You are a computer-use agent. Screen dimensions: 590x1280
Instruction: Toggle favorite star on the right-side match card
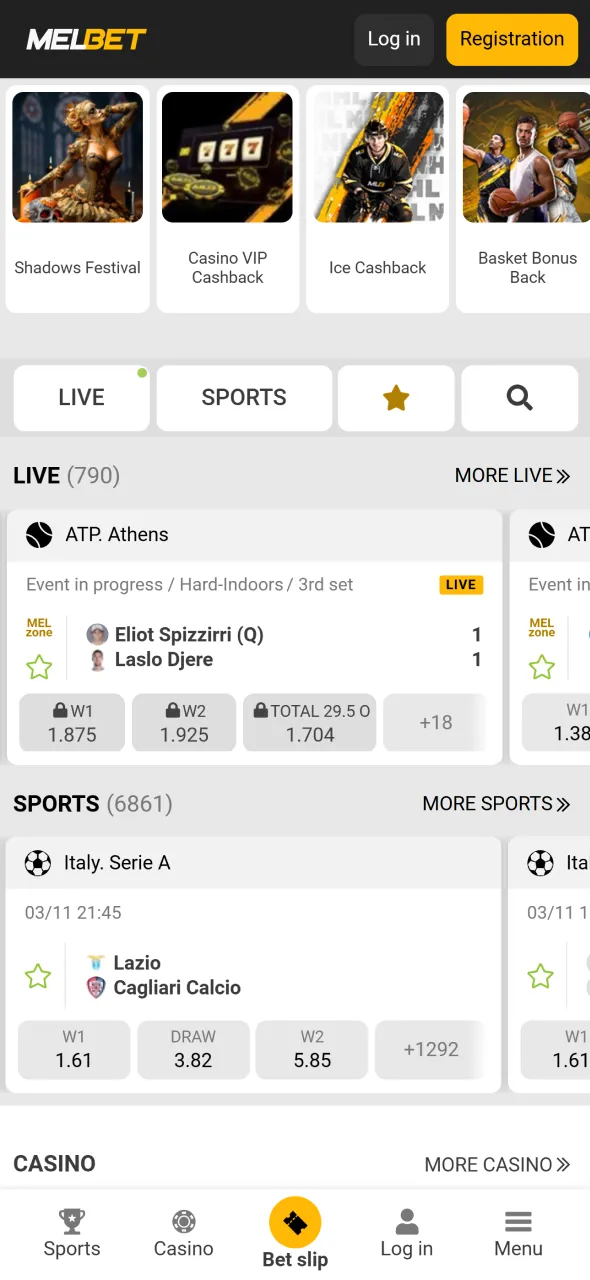pos(542,667)
